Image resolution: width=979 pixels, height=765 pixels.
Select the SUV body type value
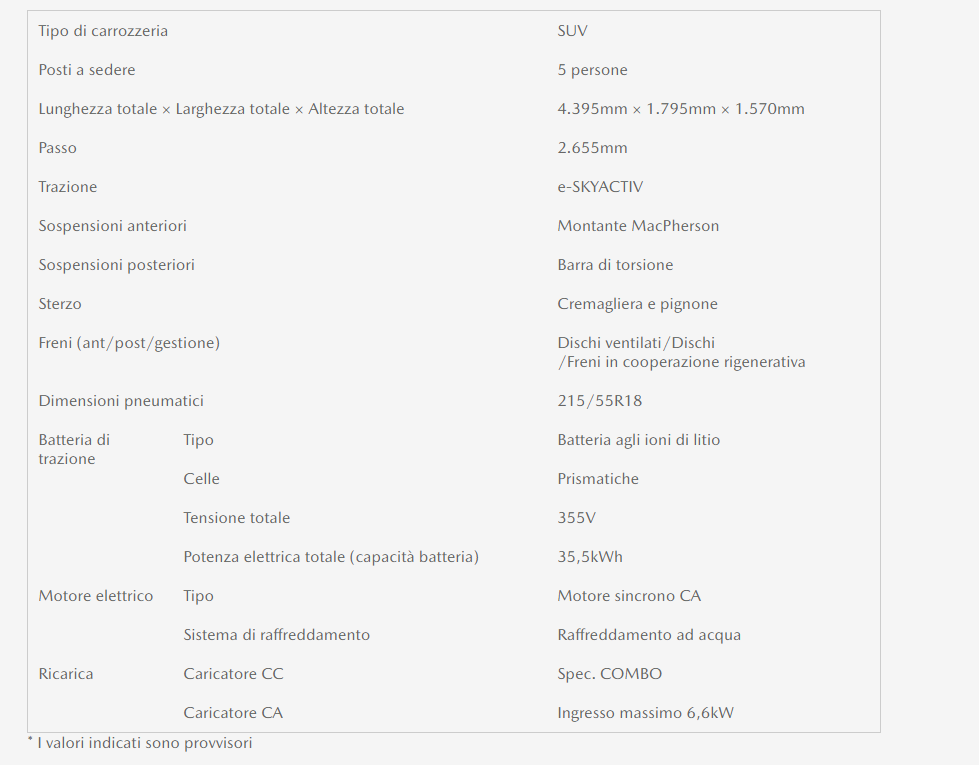coord(572,31)
